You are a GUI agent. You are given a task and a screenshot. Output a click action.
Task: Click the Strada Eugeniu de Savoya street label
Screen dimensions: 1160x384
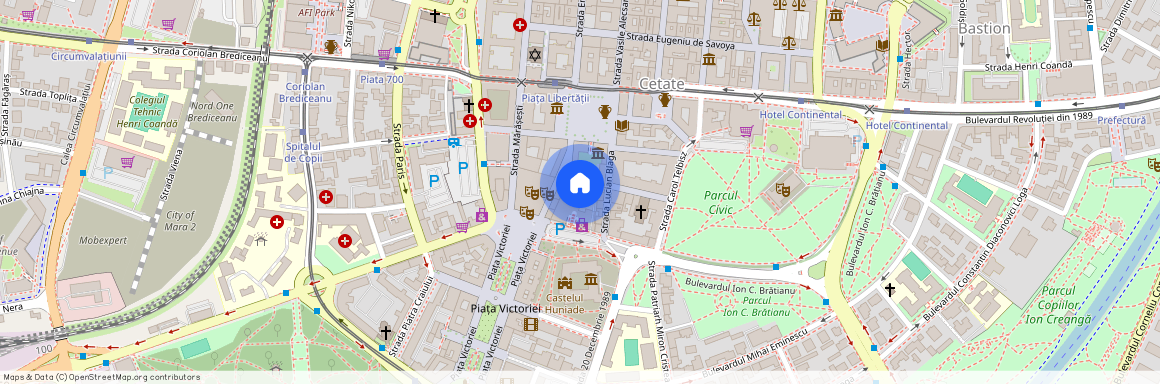tap(681, 41)
